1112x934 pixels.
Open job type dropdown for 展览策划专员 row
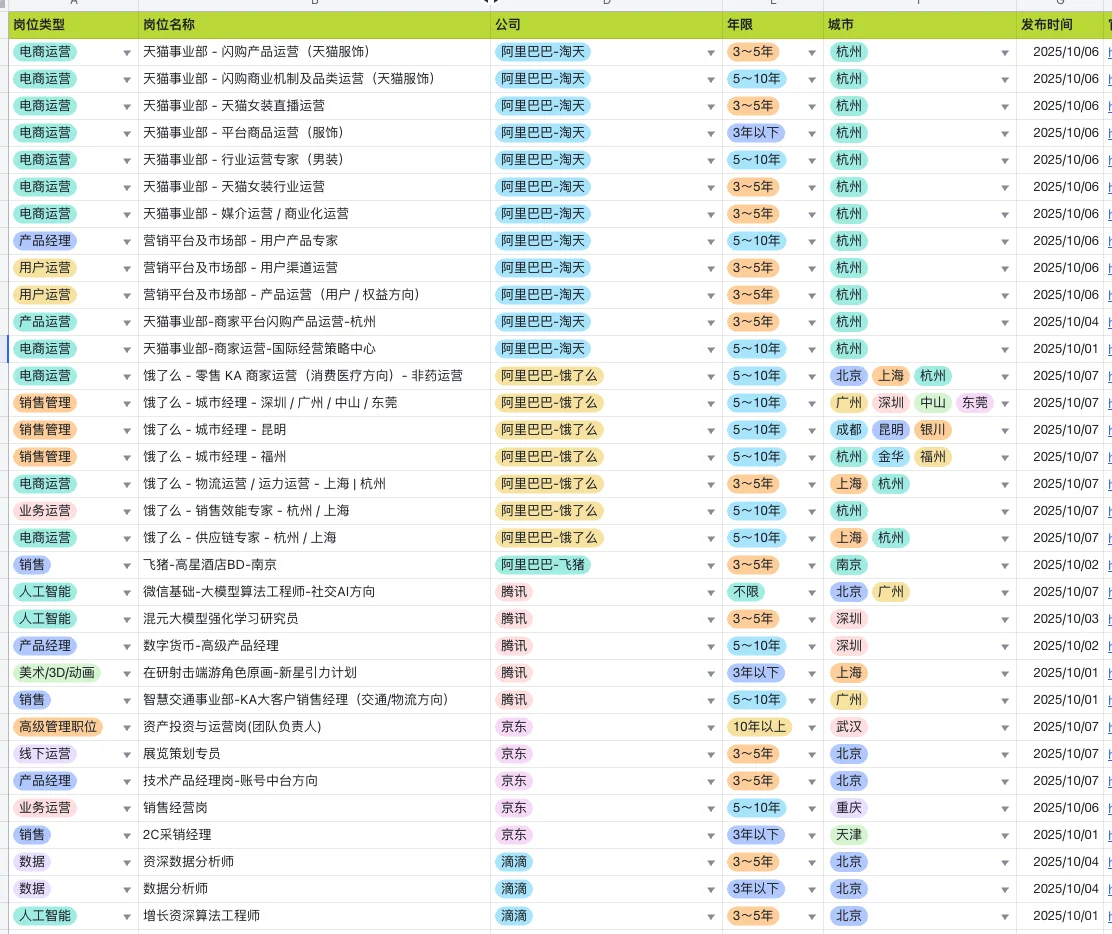tap(127, 755)
